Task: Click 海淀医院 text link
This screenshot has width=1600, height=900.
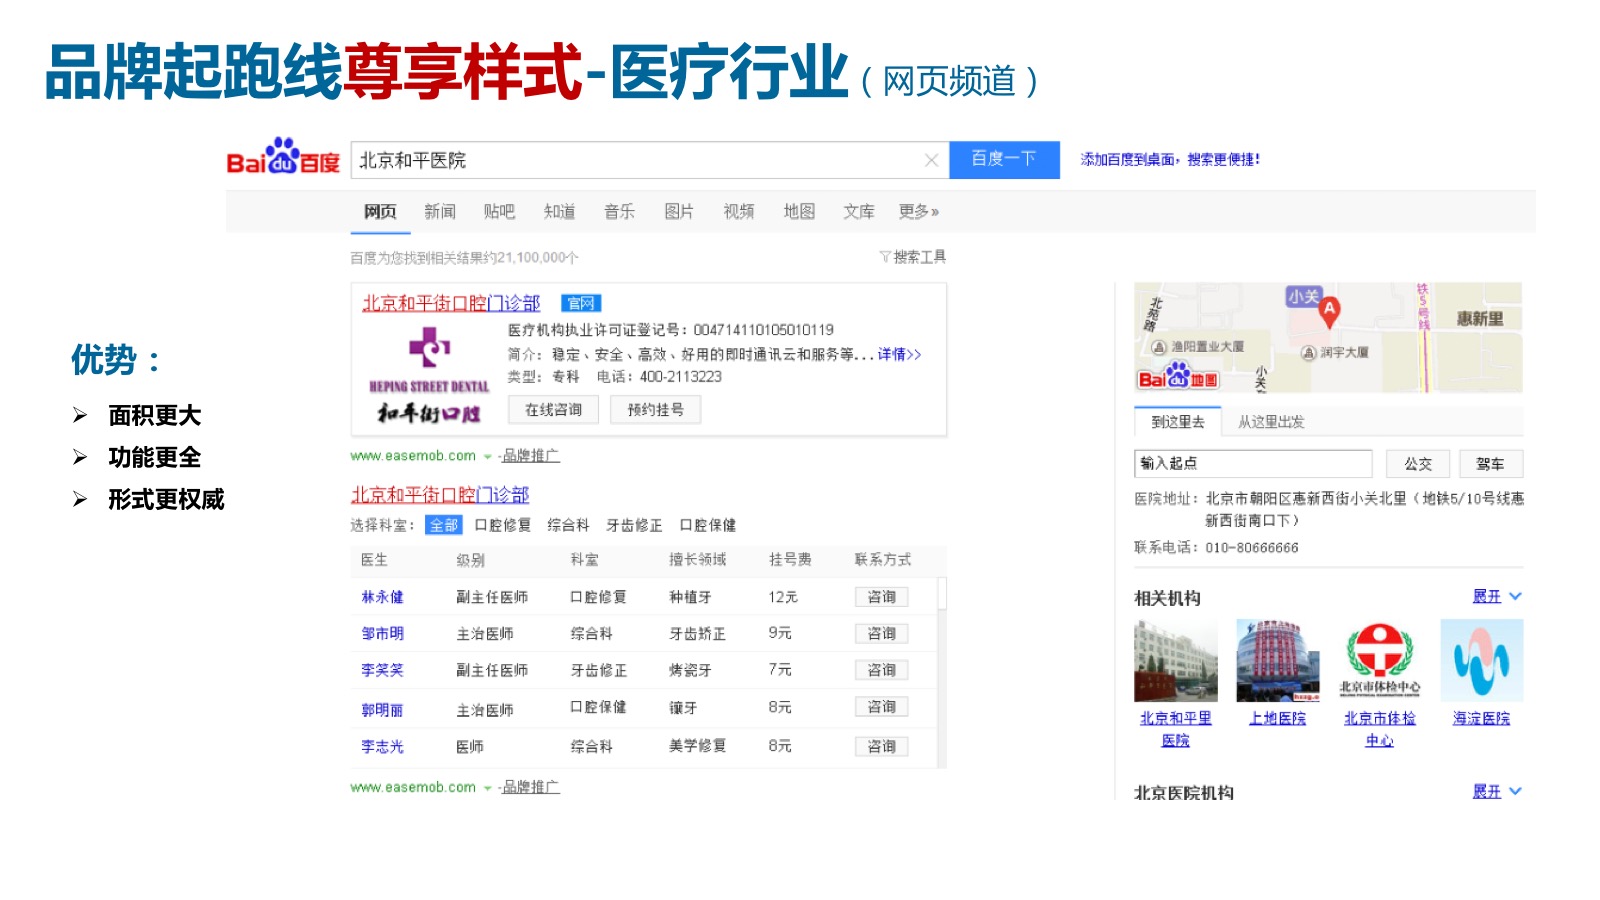Action: [x=1482, y=718]
